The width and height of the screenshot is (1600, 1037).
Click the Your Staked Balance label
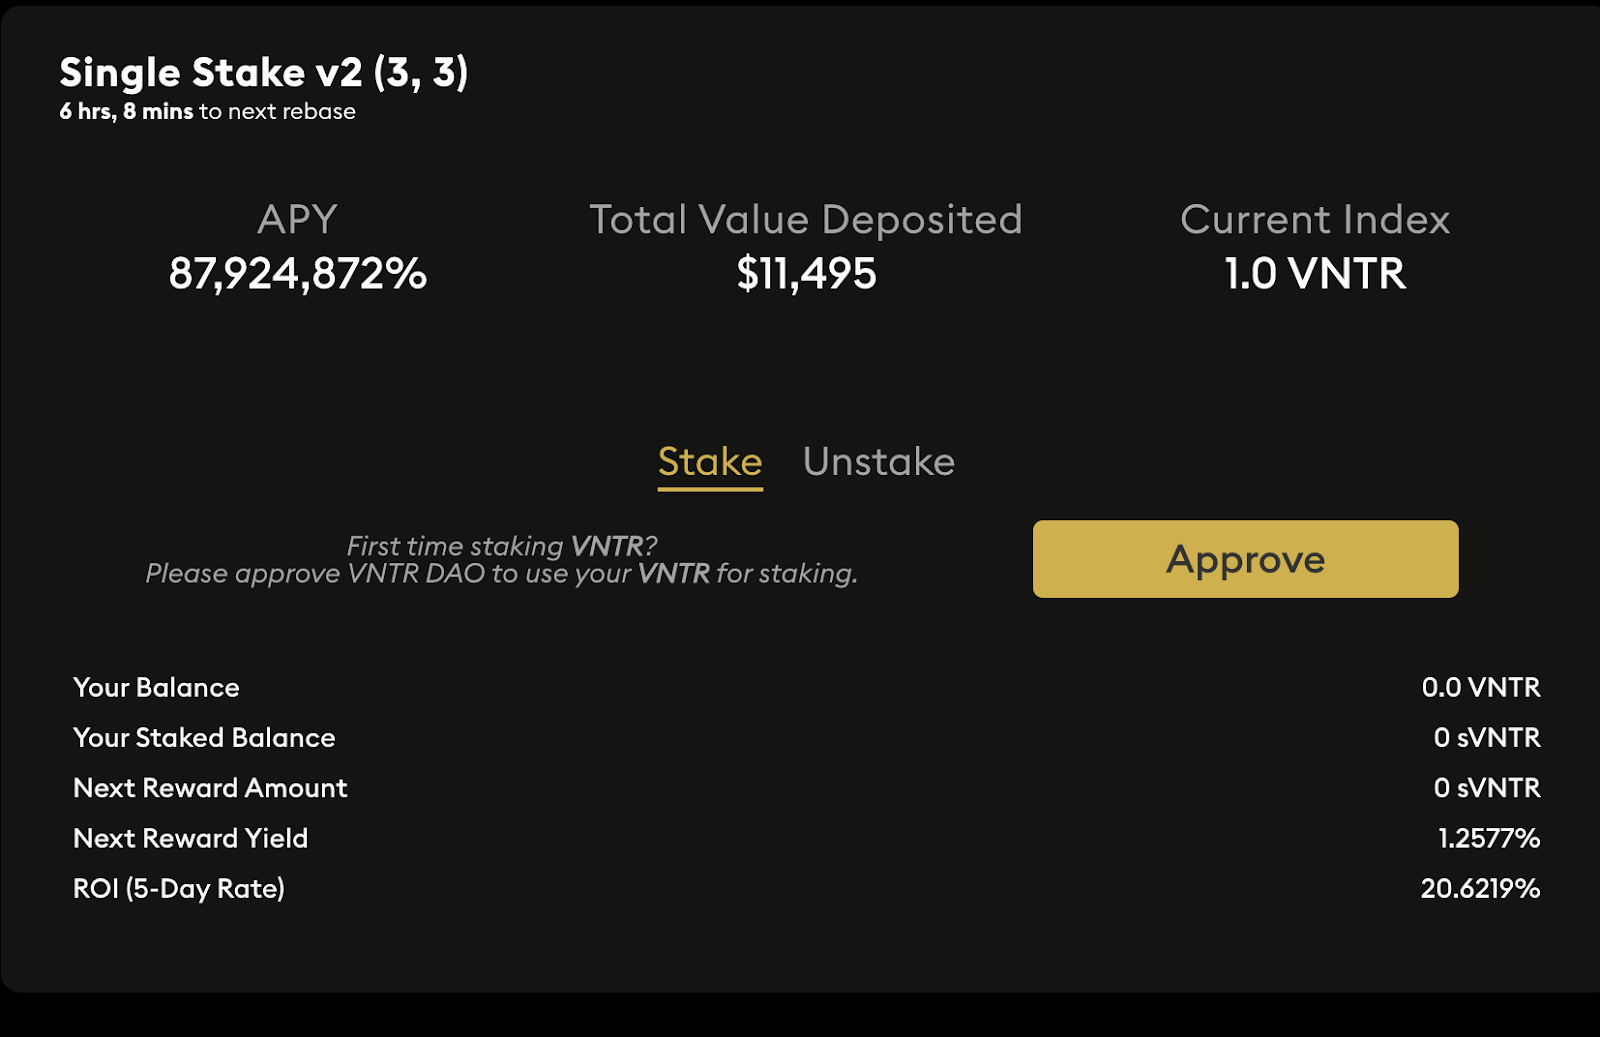pos(204,738)
